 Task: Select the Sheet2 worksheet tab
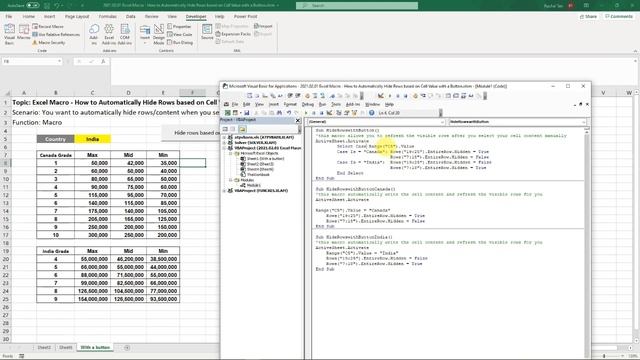(x=44, y=348)
